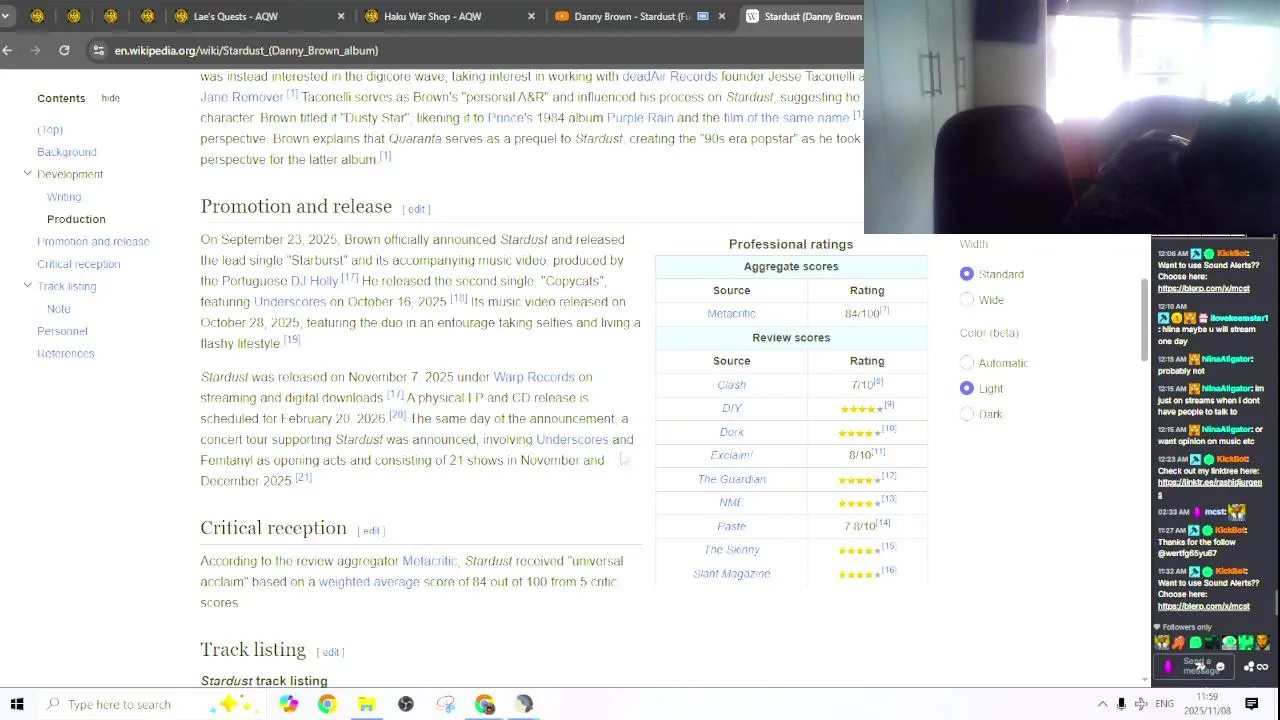Edit the Promotion and release section
Viewport: 1280px width, 720px height.
(x=417, y=209)
